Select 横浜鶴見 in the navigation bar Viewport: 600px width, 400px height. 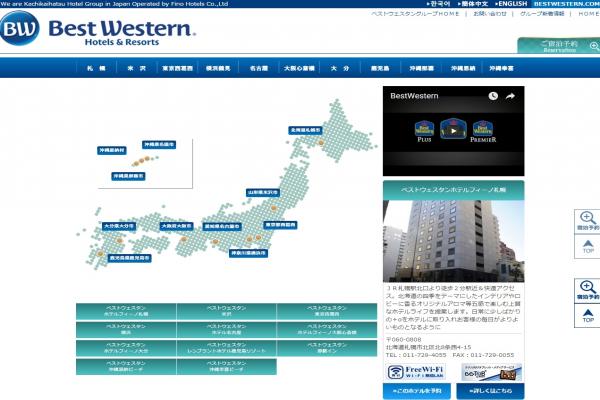click(x=218, y=68)
